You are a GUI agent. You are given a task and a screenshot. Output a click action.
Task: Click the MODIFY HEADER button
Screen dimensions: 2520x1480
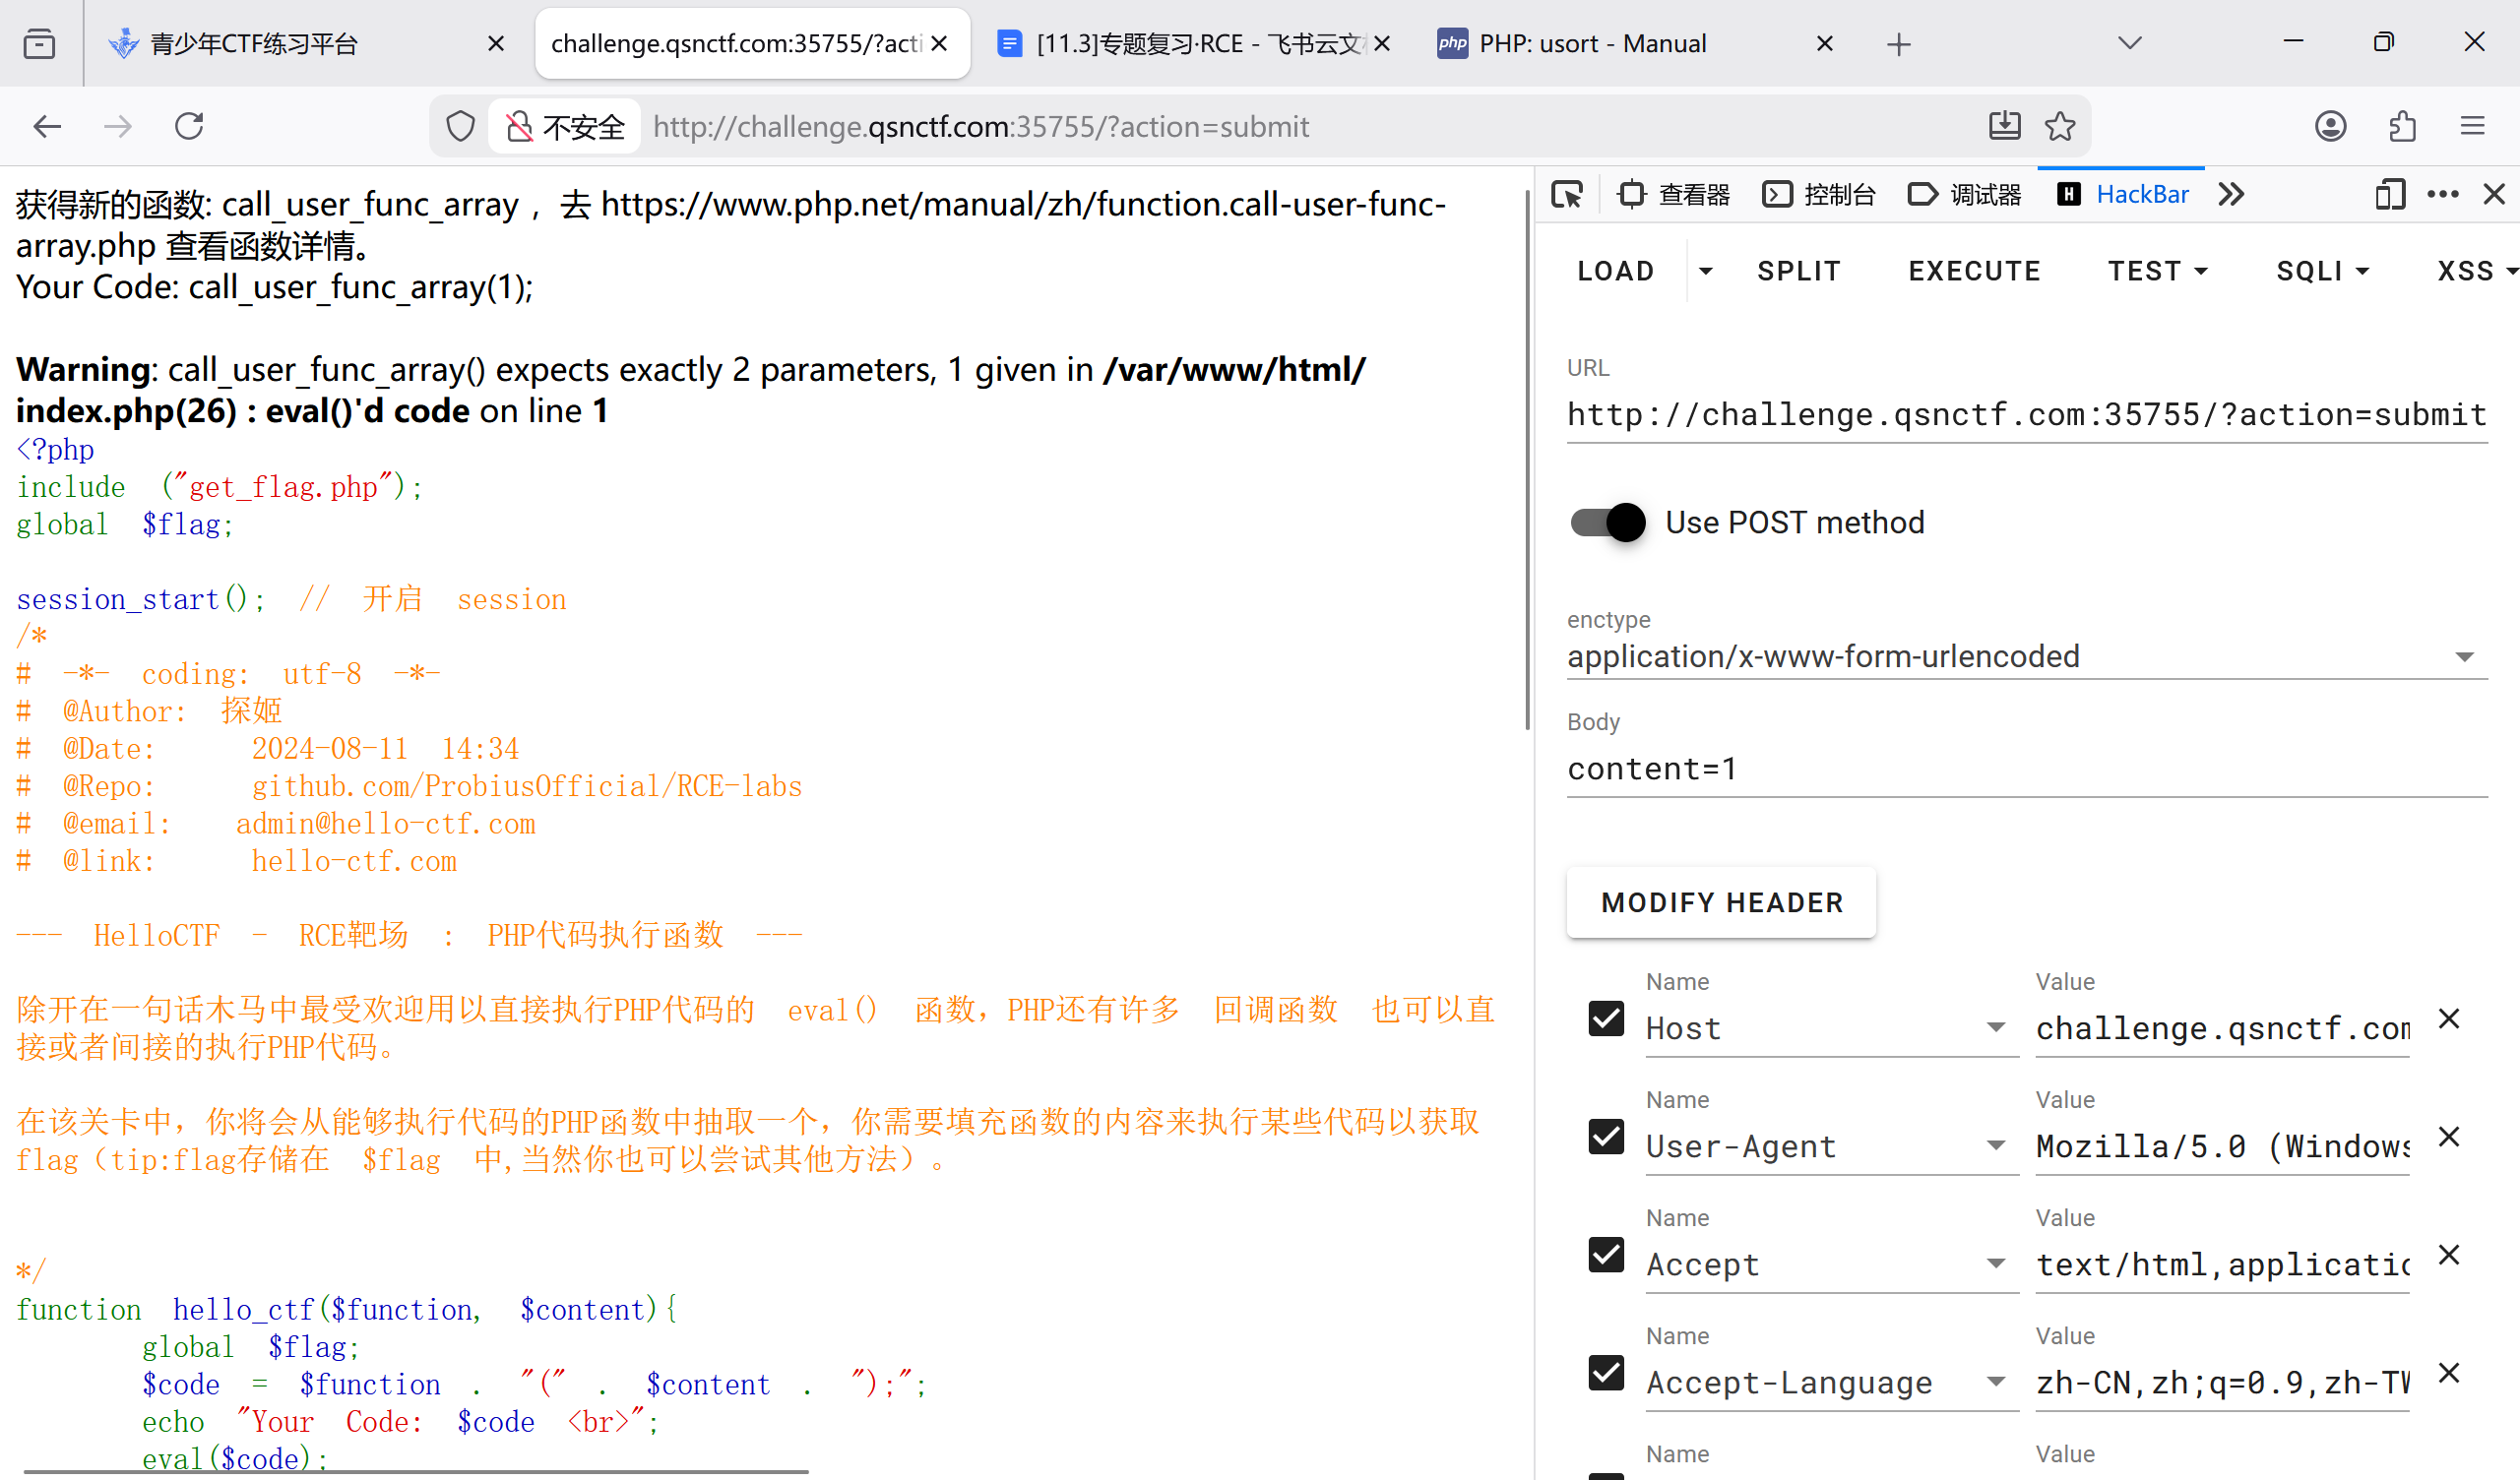1721,902
